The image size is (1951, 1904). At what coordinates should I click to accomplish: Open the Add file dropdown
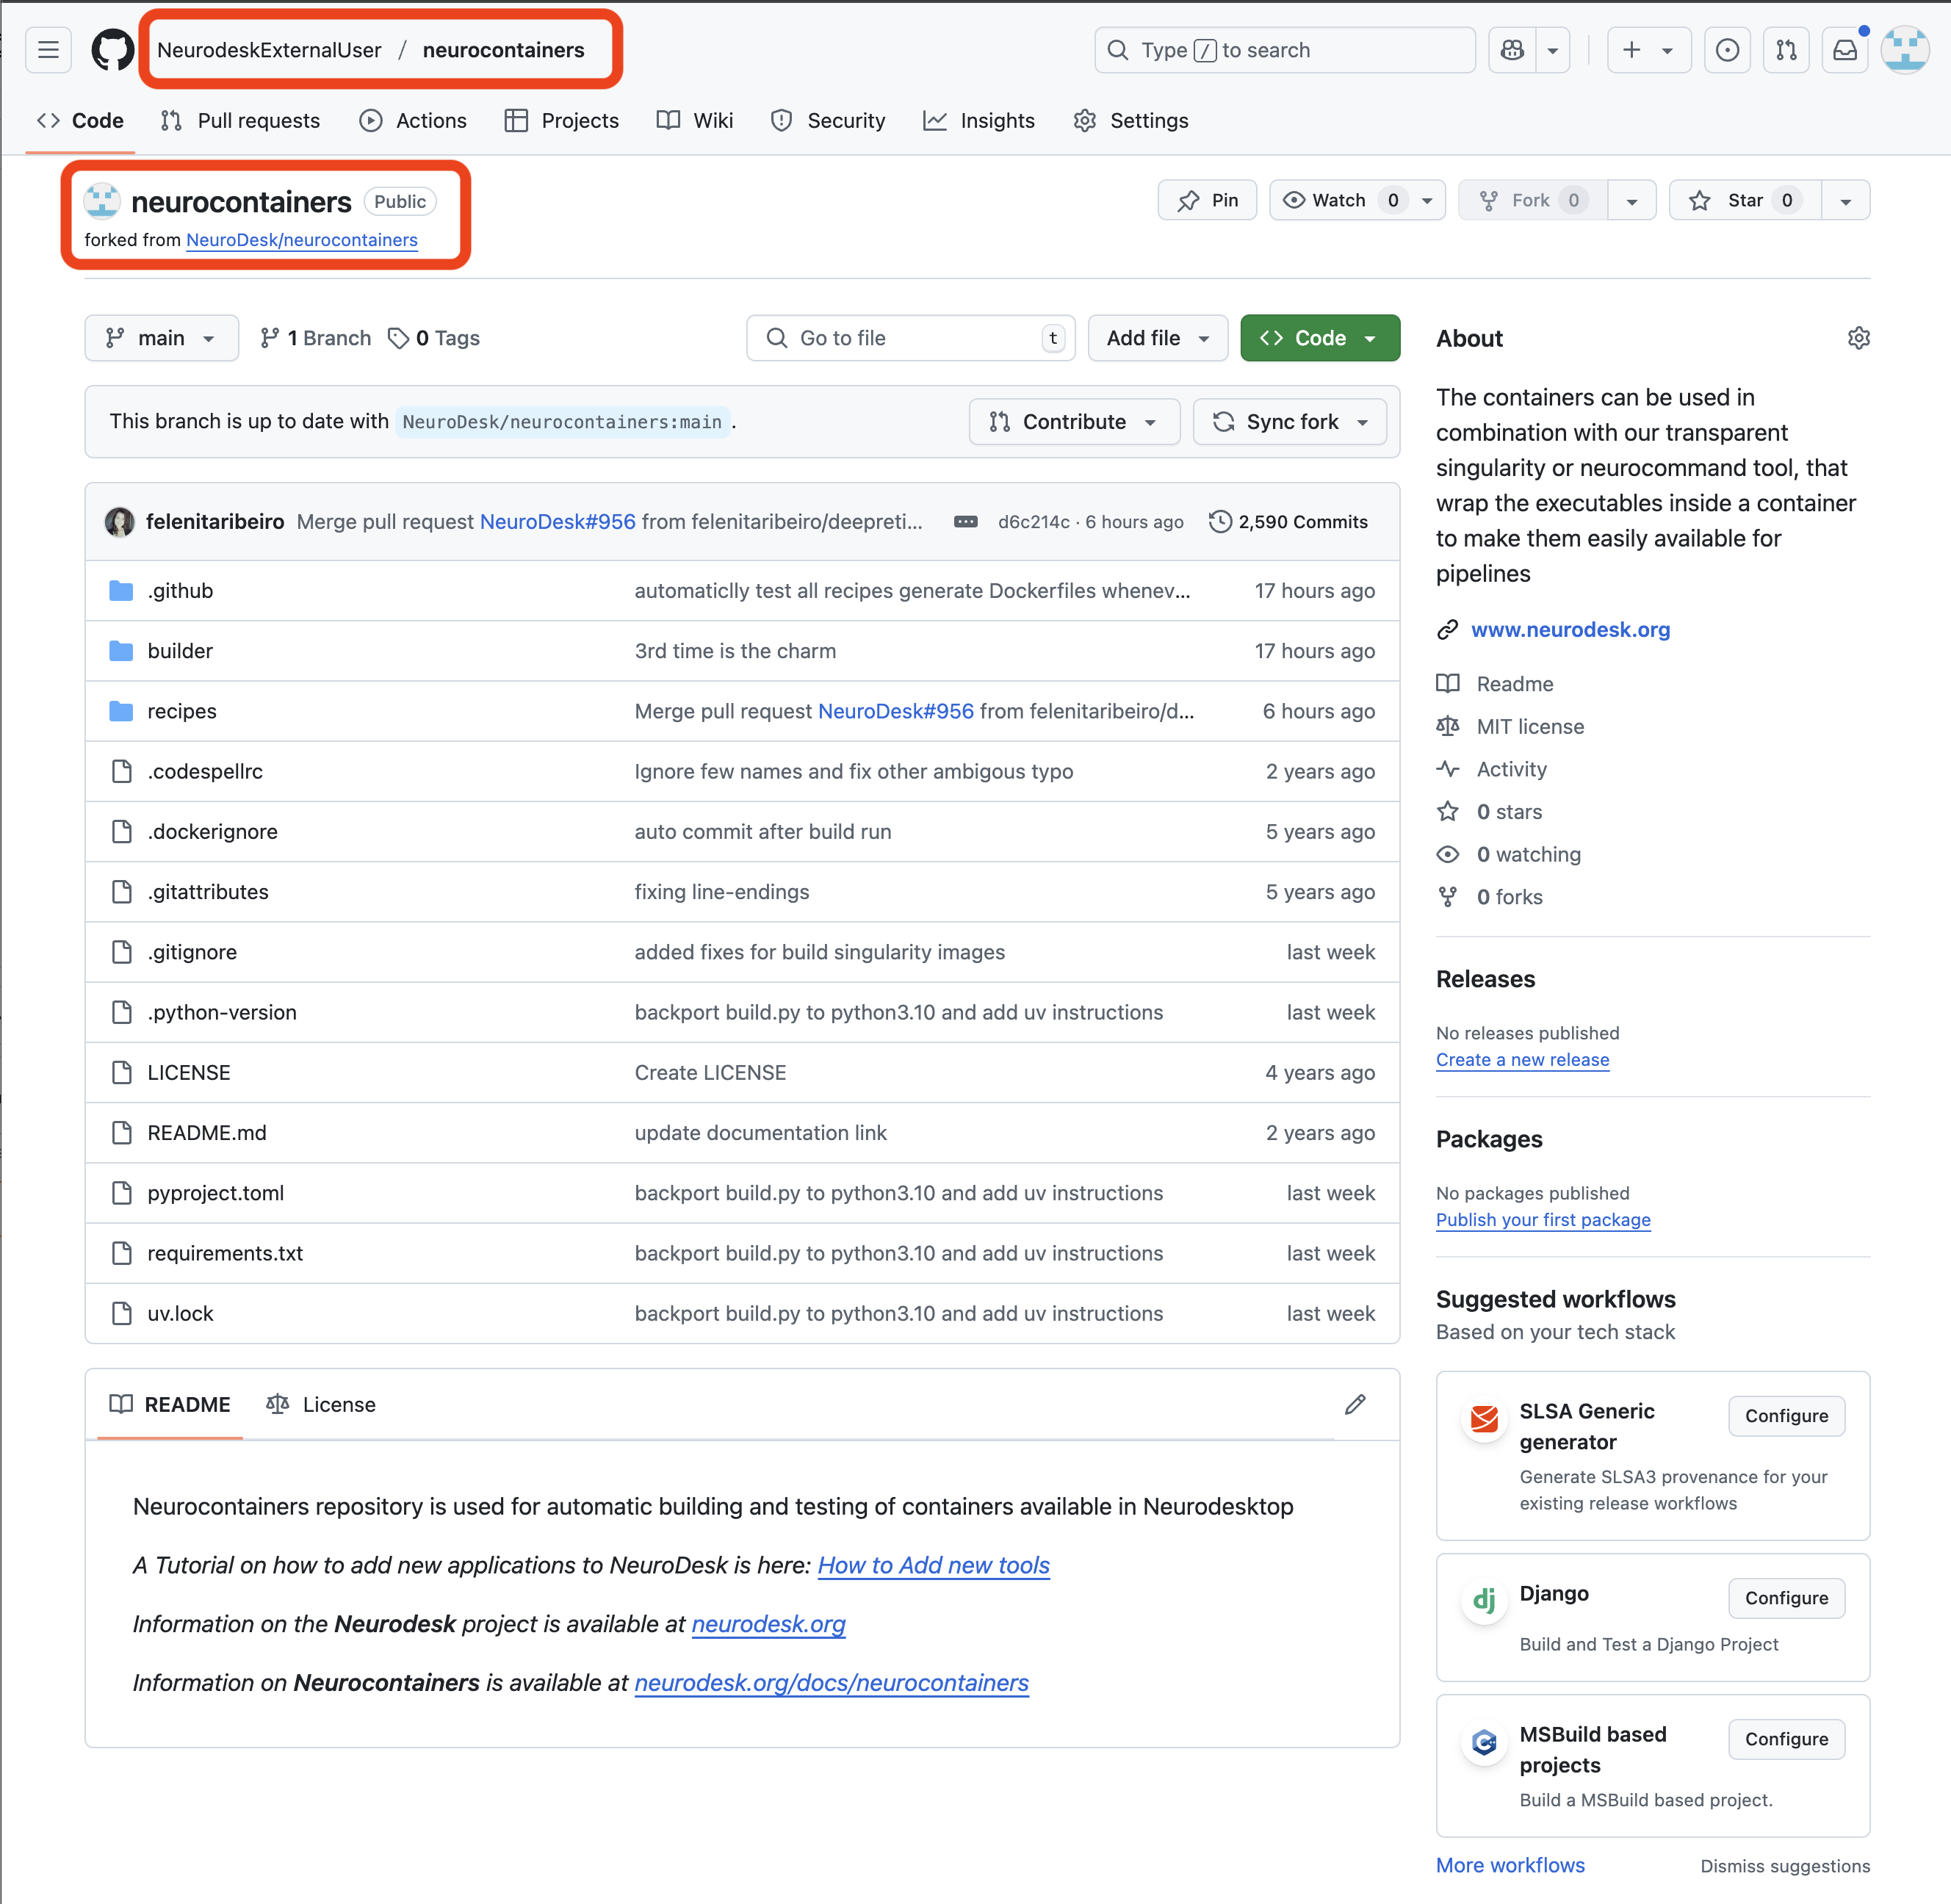click(x=1157, y=338)
